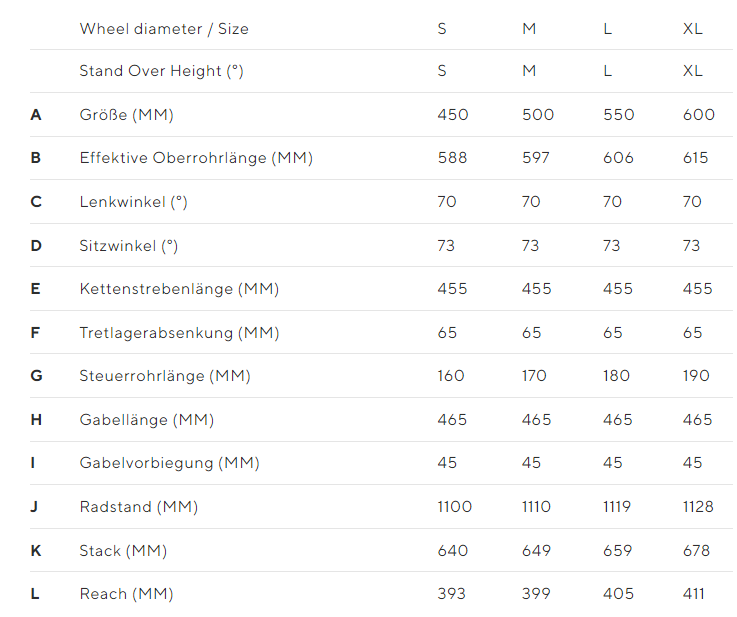Select the Gabellänge value 465 for size L

click(x=618, y=420)
